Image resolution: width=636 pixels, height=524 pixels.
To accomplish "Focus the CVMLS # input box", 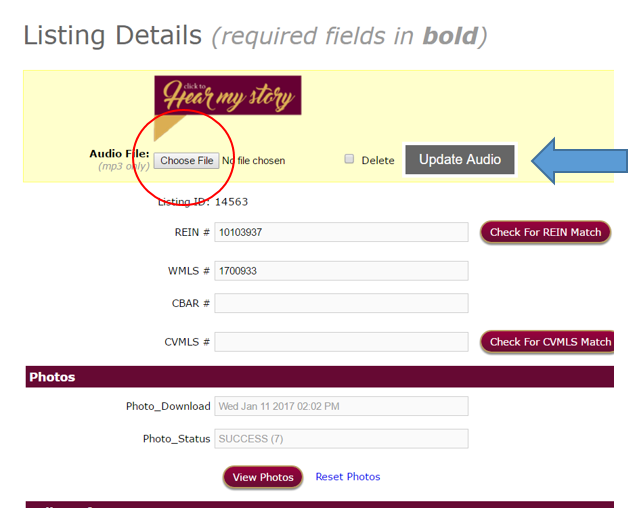I will [341, 342].
